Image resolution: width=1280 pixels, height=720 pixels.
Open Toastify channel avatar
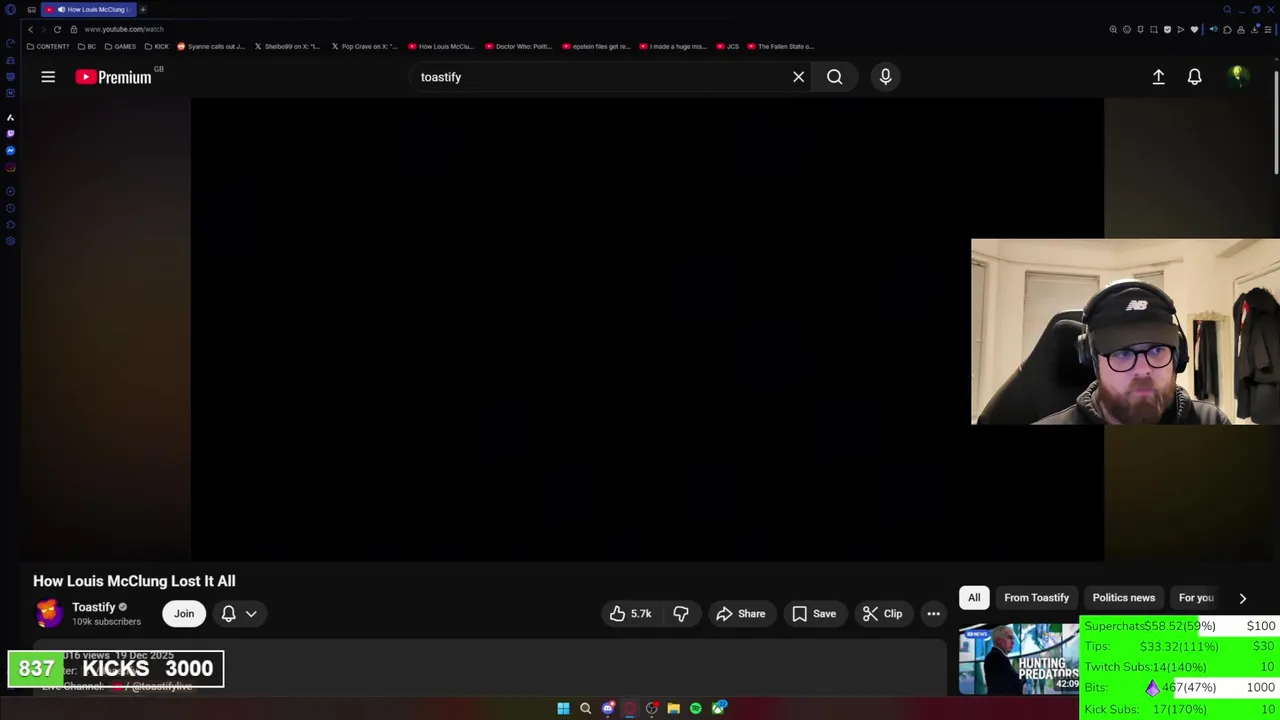(x=49, y=613)
